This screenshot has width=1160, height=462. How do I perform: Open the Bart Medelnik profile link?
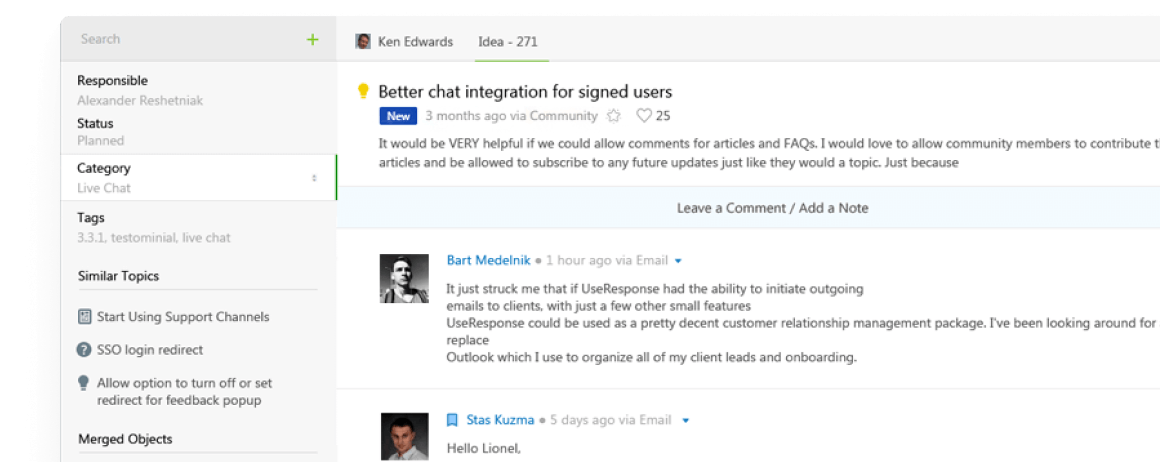(x=488, y=260)
